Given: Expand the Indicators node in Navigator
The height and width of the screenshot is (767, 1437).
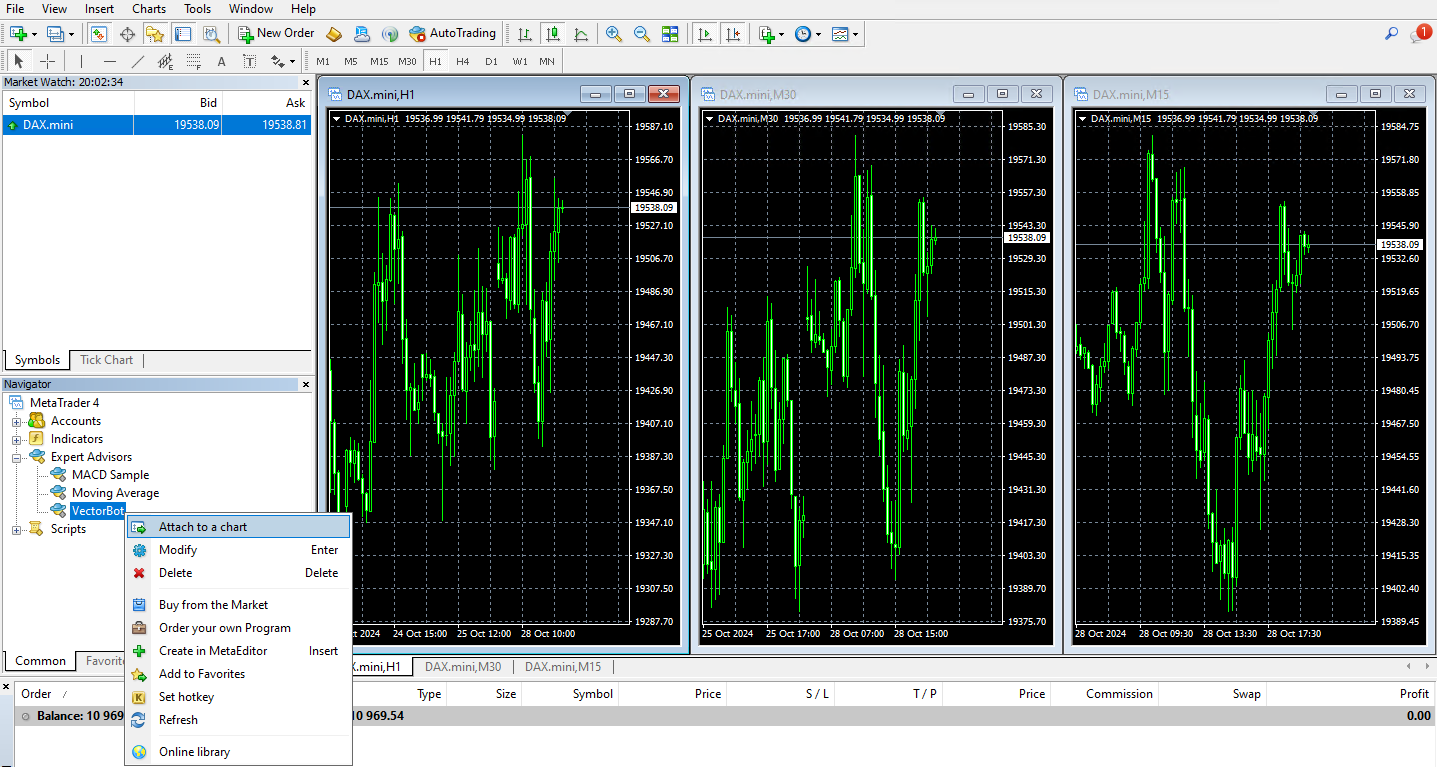Looking at the screenshot, I should [16, 439].
